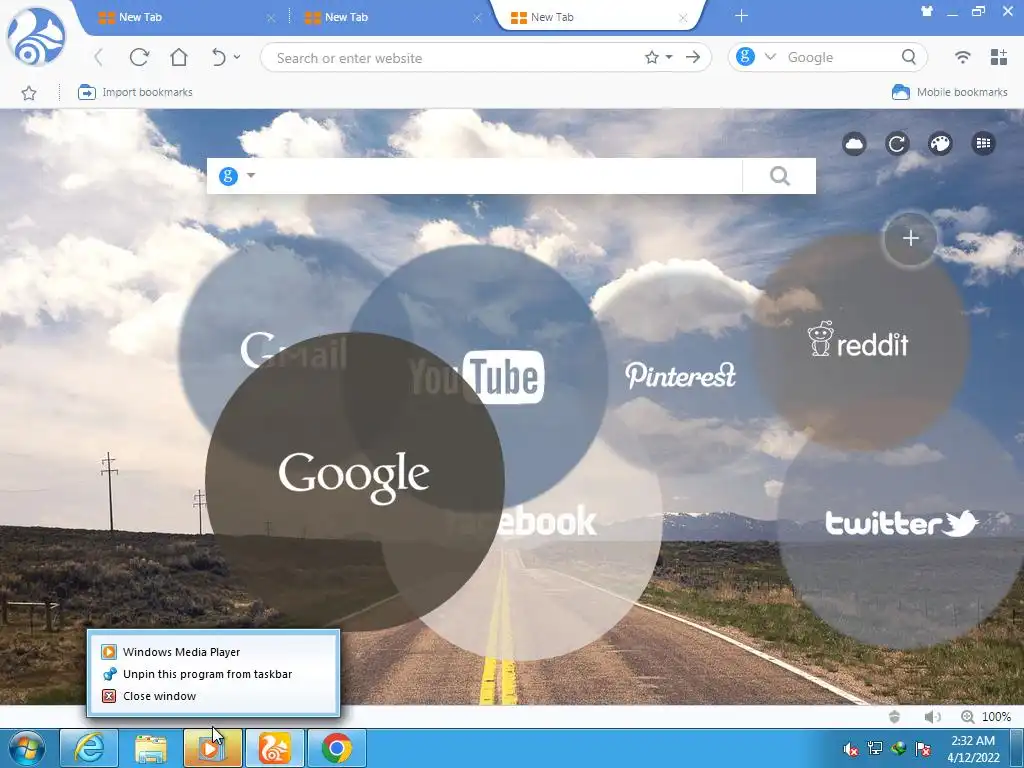Click the page search magnifier button
The height and width of the screenshot is (768, 1024).
pos(779,176)
